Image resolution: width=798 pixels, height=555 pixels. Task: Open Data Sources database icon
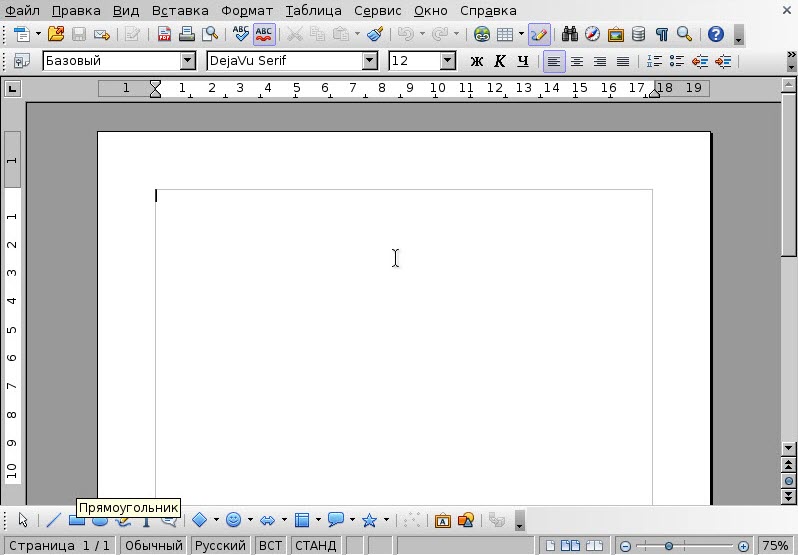click(x=638, y=35)
